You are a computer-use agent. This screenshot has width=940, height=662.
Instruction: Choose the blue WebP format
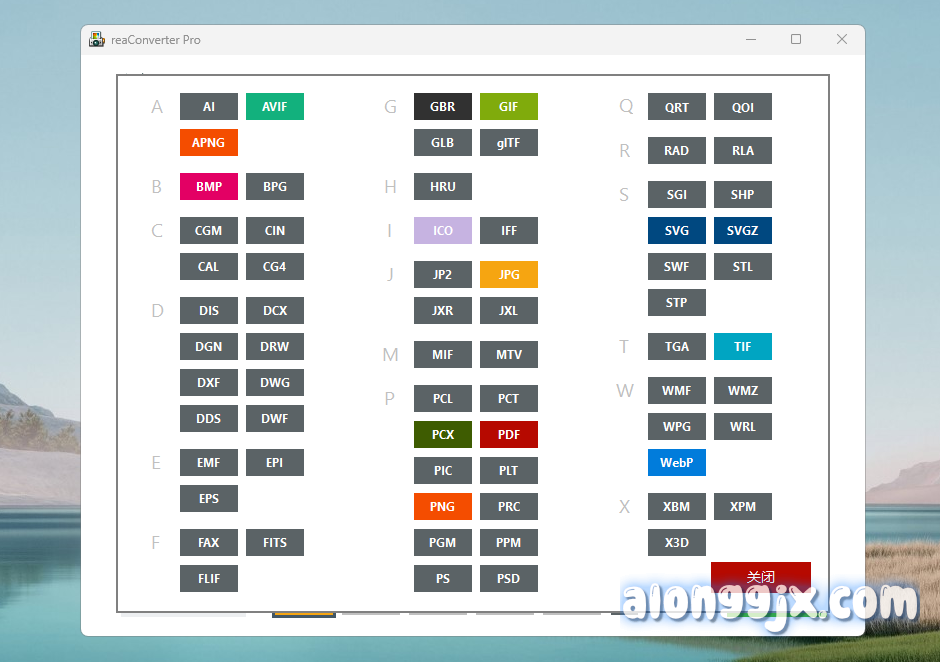[676, 463]
